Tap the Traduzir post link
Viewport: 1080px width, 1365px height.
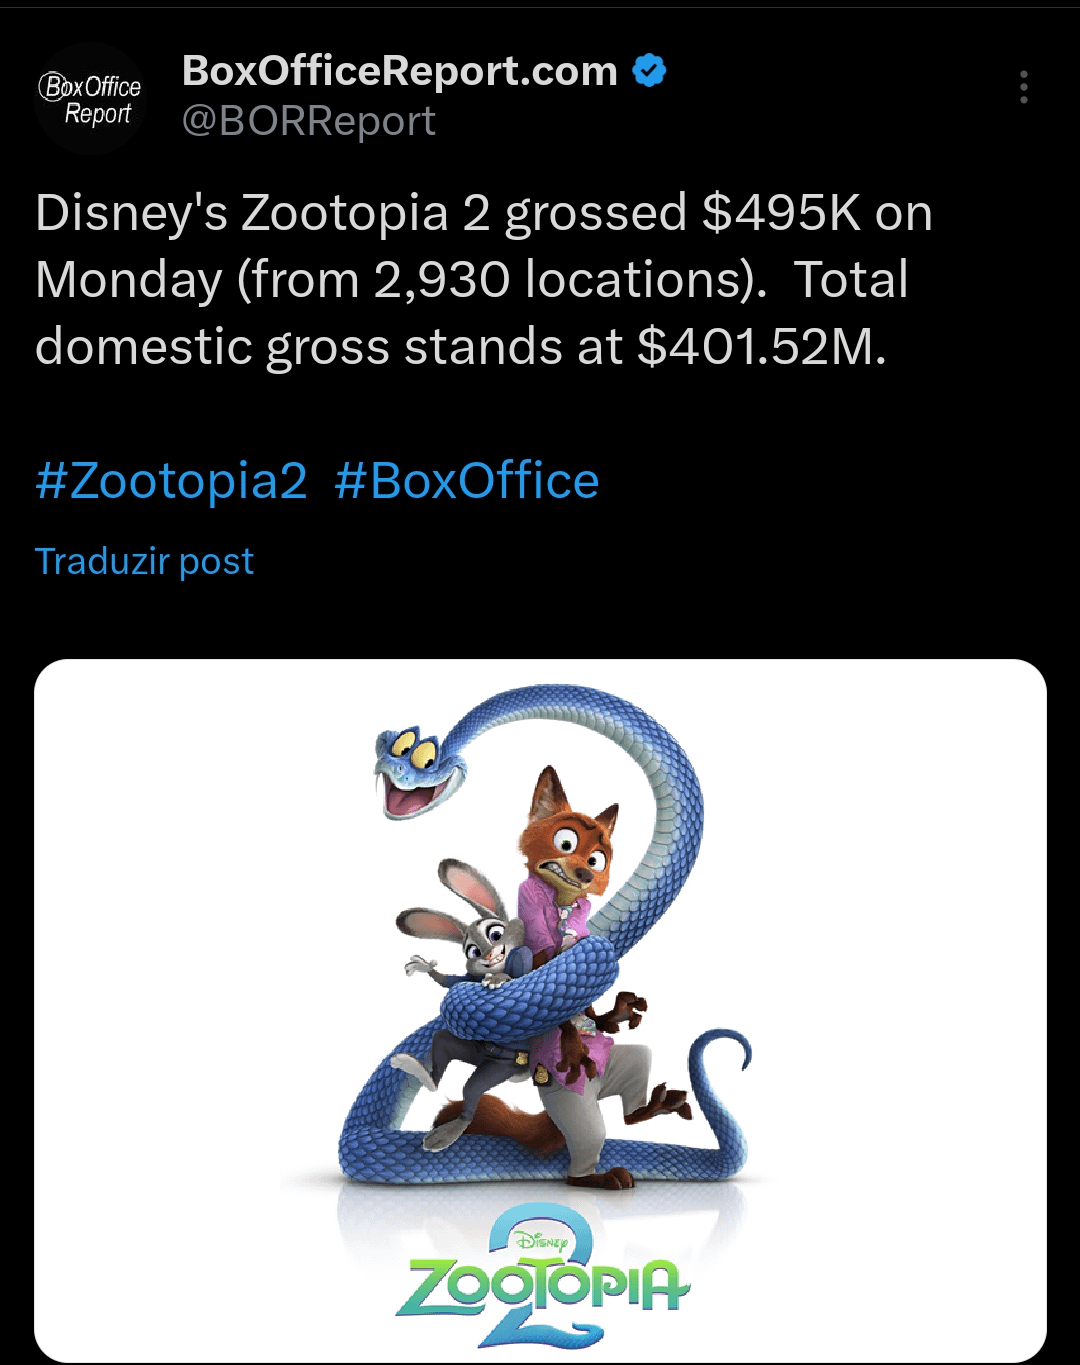(x=144, y=561)
